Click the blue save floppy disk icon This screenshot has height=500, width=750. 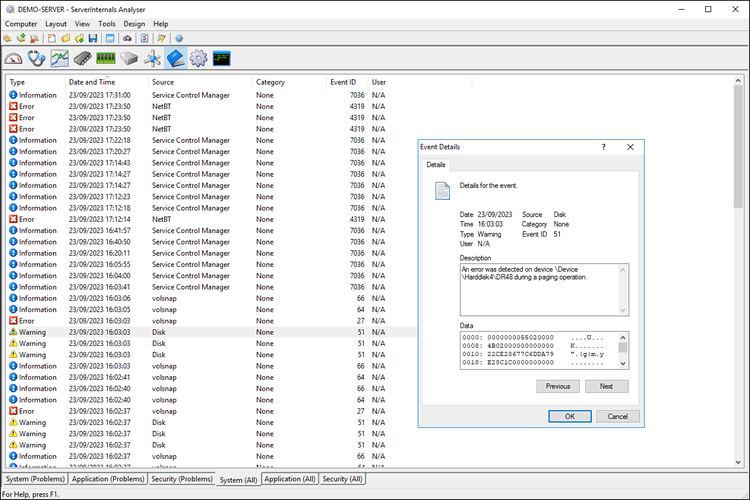(x=93, y=38)
